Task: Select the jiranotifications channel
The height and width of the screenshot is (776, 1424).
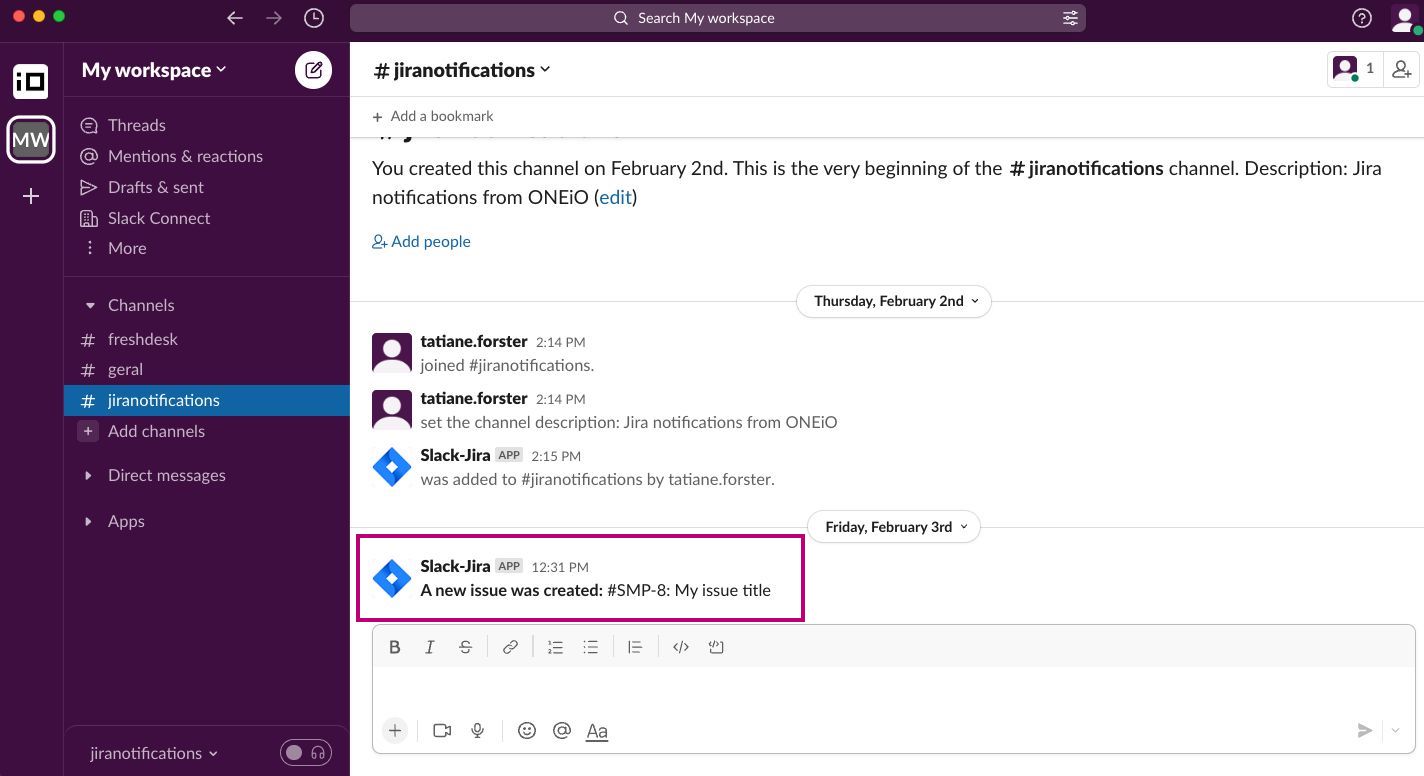Action: (x=207, y=400)
